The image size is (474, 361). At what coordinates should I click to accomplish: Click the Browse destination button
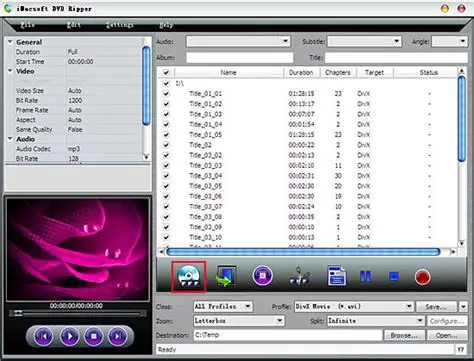click(404, 335)
